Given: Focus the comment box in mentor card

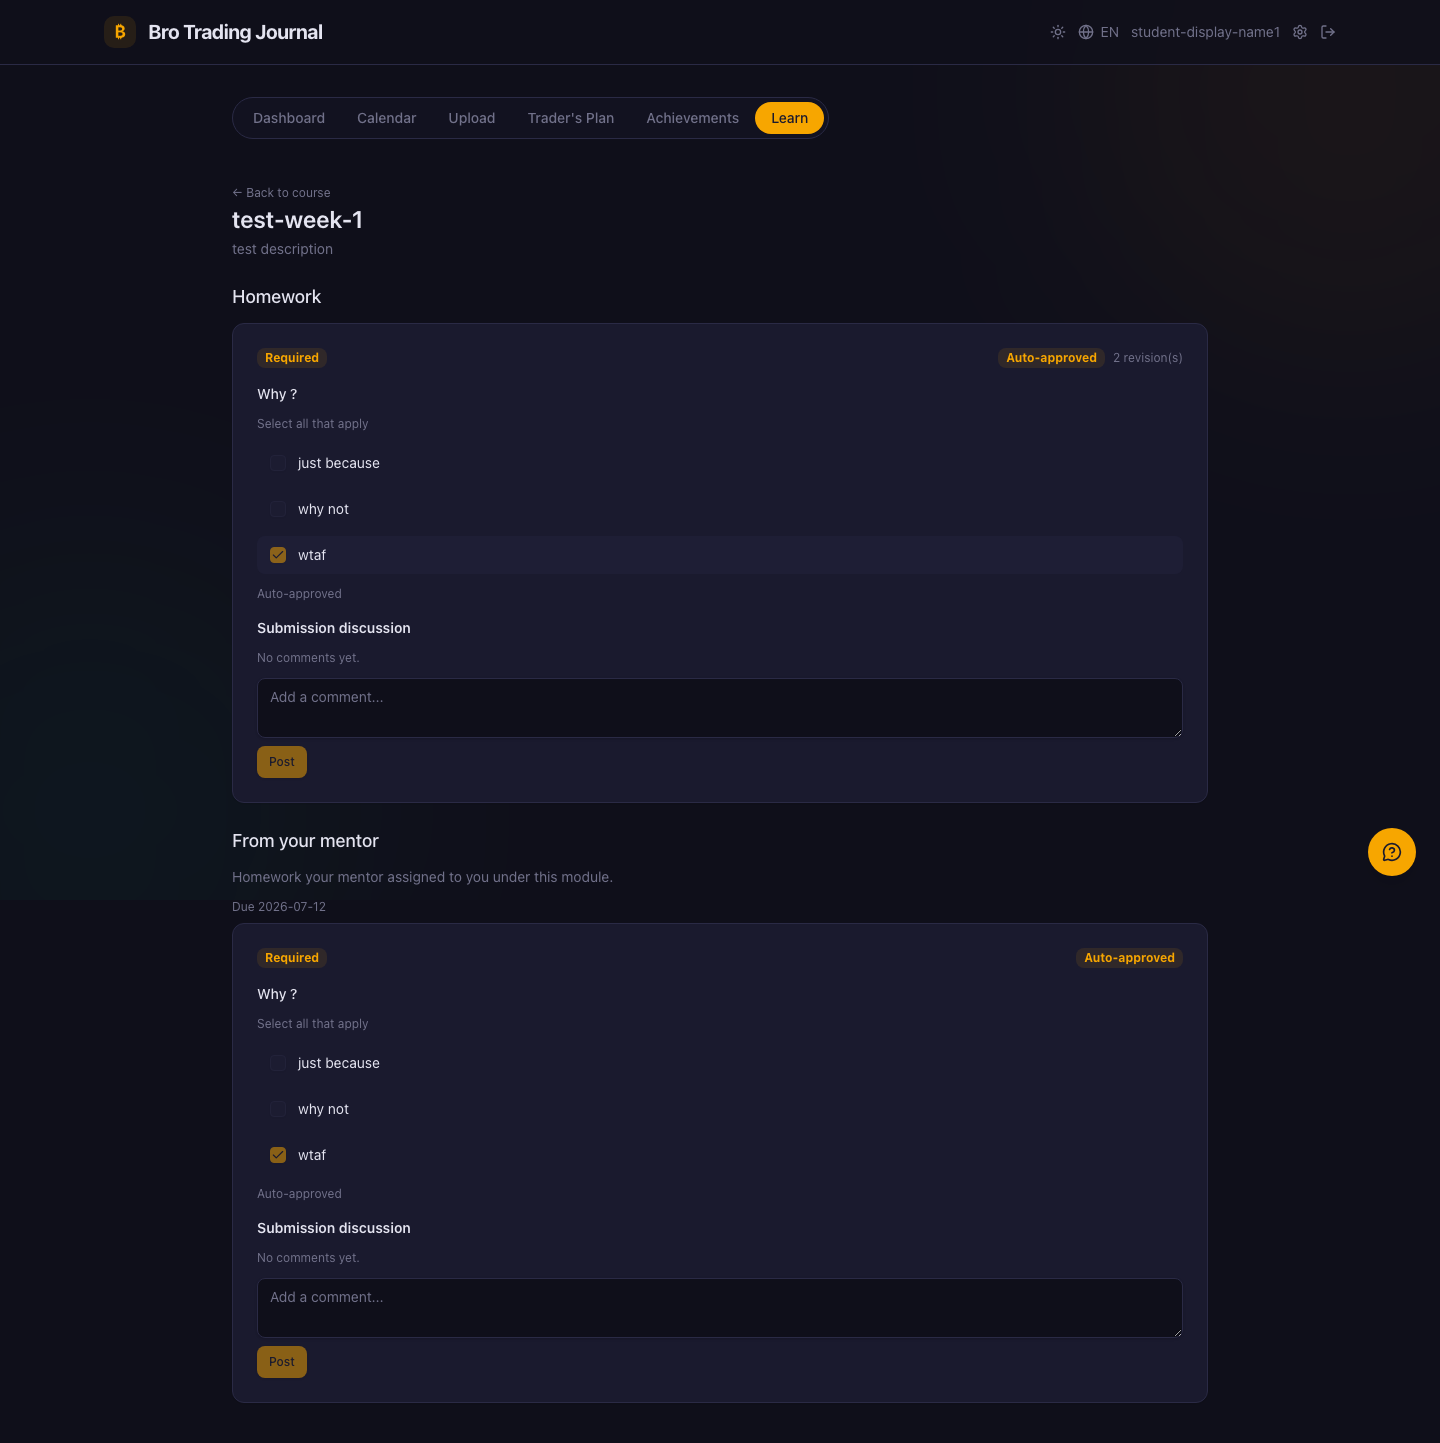Looking at the screenshot, I should [x=720, y=1308].
